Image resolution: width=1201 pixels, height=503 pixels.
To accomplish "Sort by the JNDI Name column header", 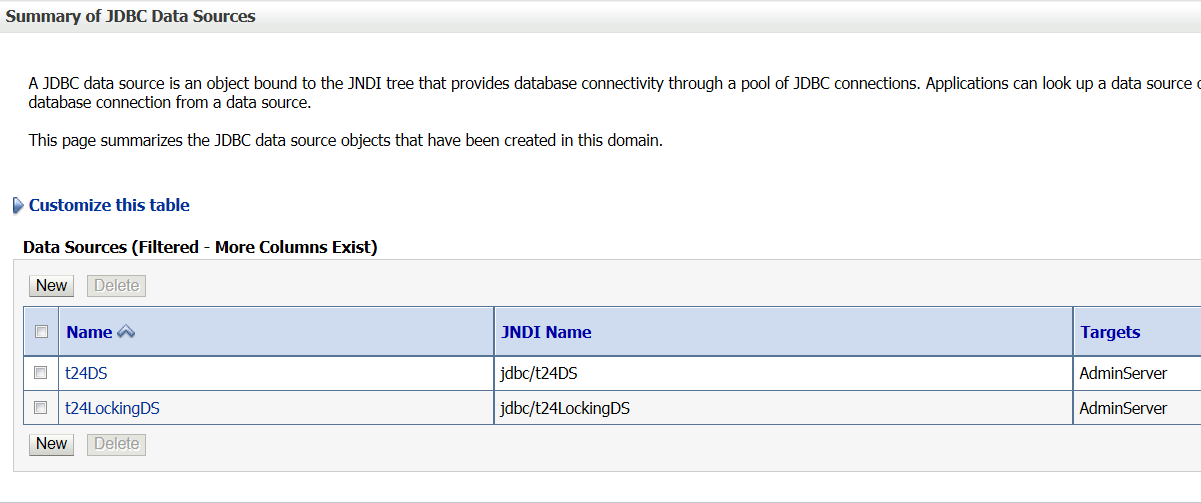I will [x=546, y=332].
